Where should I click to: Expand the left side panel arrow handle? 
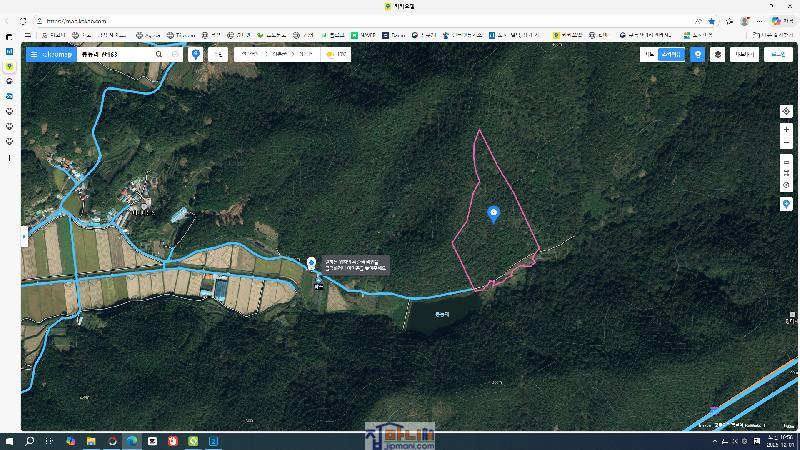point(24,237)
